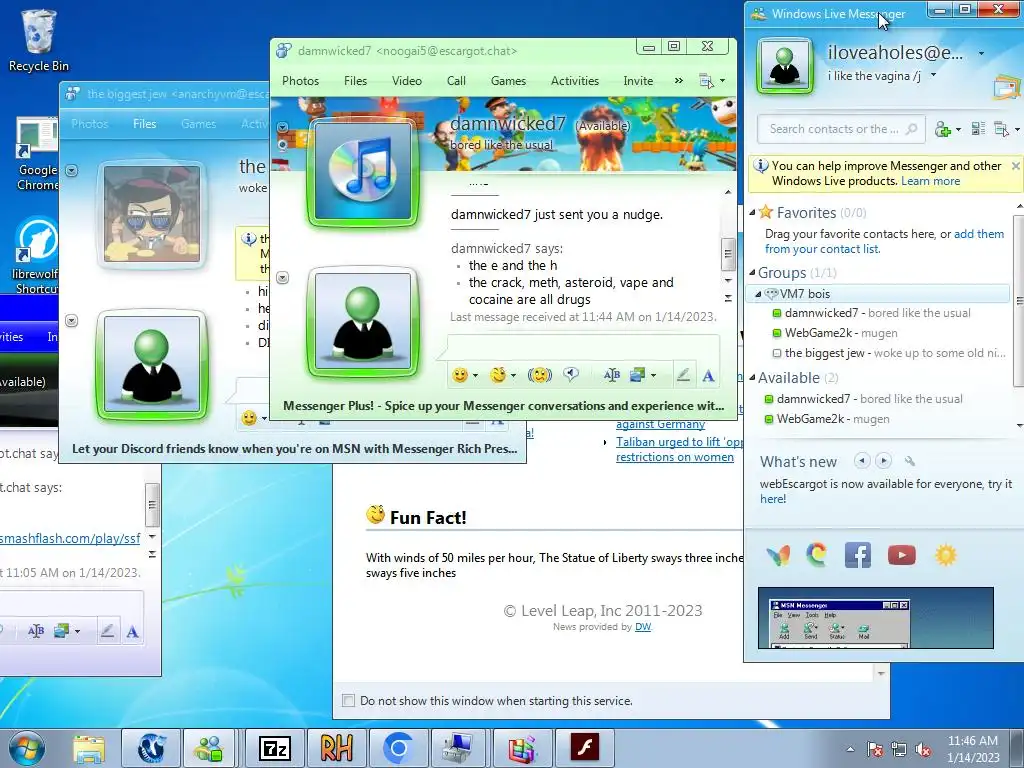Open the 'here!' webEscargot link
Screen dimensions: 1024x768
[x=773, y=499]
